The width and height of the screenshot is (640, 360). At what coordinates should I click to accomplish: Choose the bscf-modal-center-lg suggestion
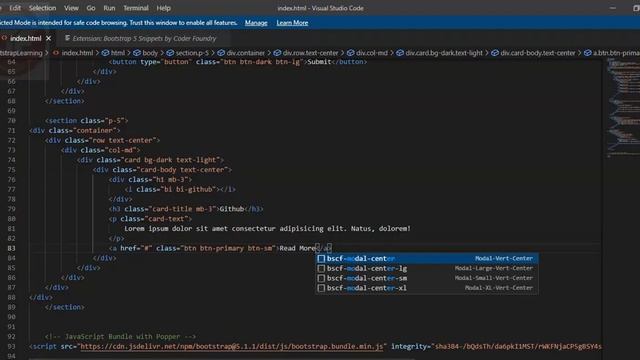427,268
